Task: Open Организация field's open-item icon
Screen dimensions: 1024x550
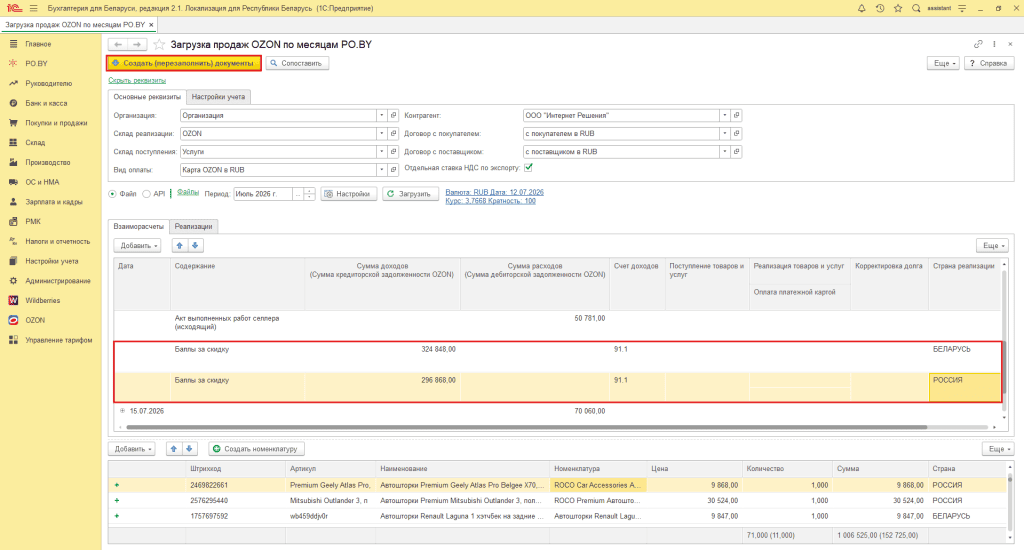Action: click(x=393, y=116)
